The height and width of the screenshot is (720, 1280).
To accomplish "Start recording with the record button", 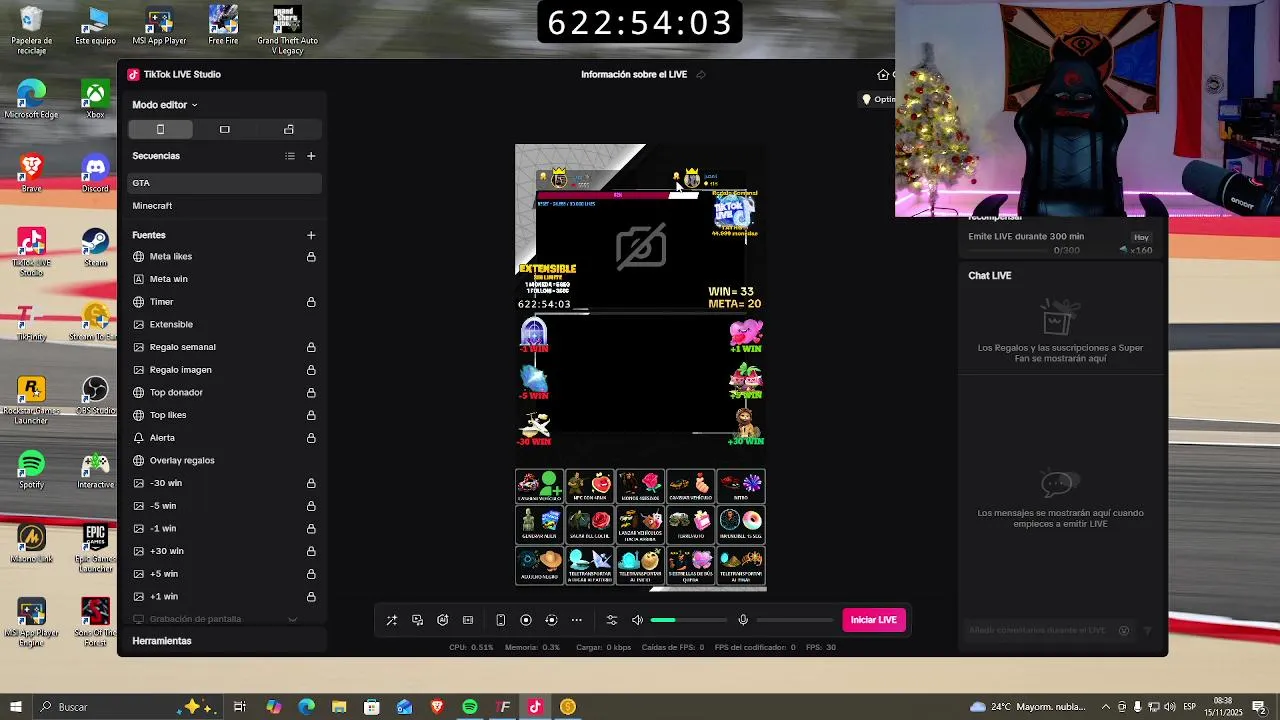I will coord(526,620).
